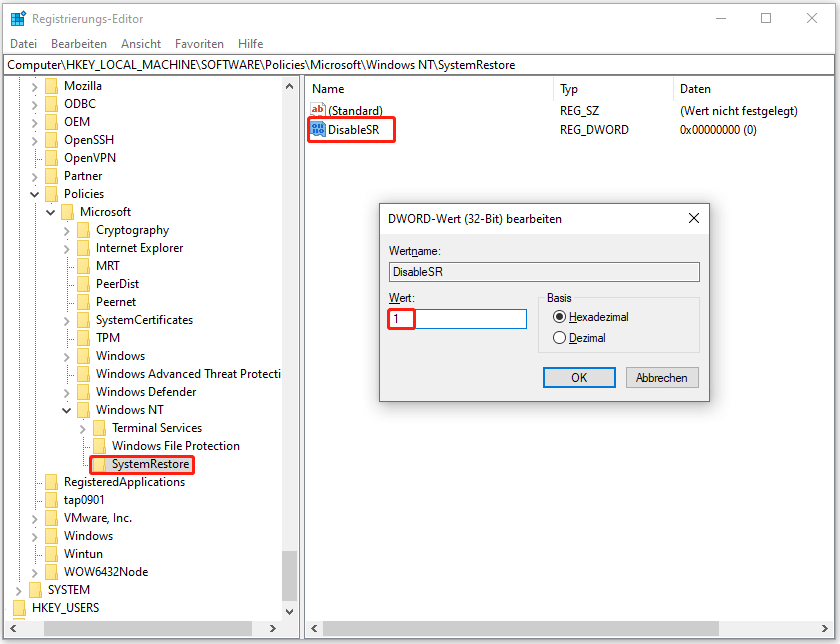
Task: Click the tree pane vertical scrollbar thumb
Action: point(290,575)
